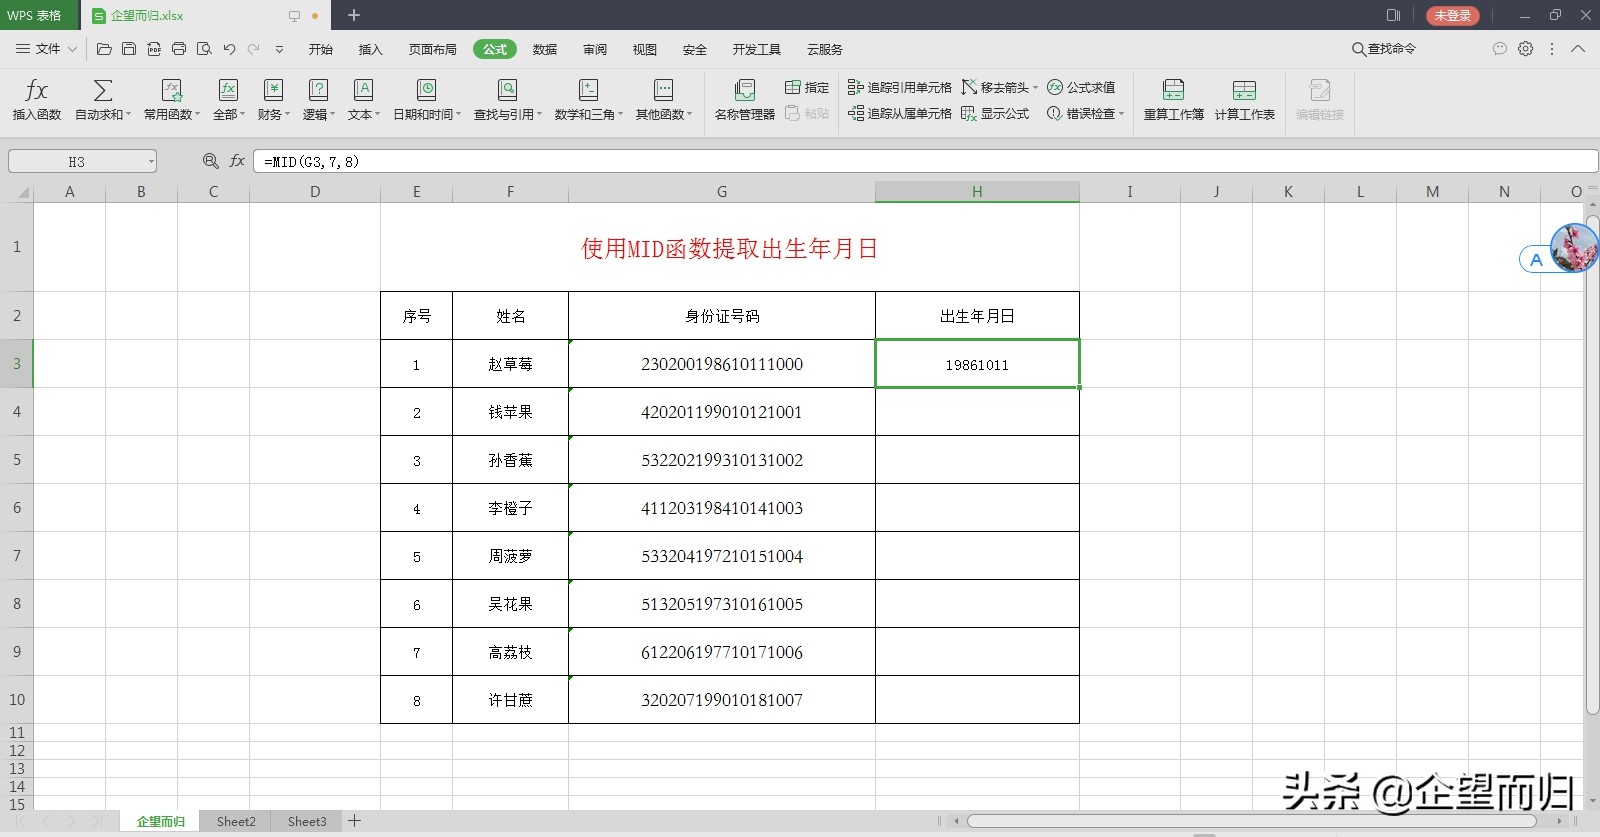The width and height of the screenshot is (1600, 837).
Task: Click the horizontal scrollbar at the bottom
Action: [1250, 821]
